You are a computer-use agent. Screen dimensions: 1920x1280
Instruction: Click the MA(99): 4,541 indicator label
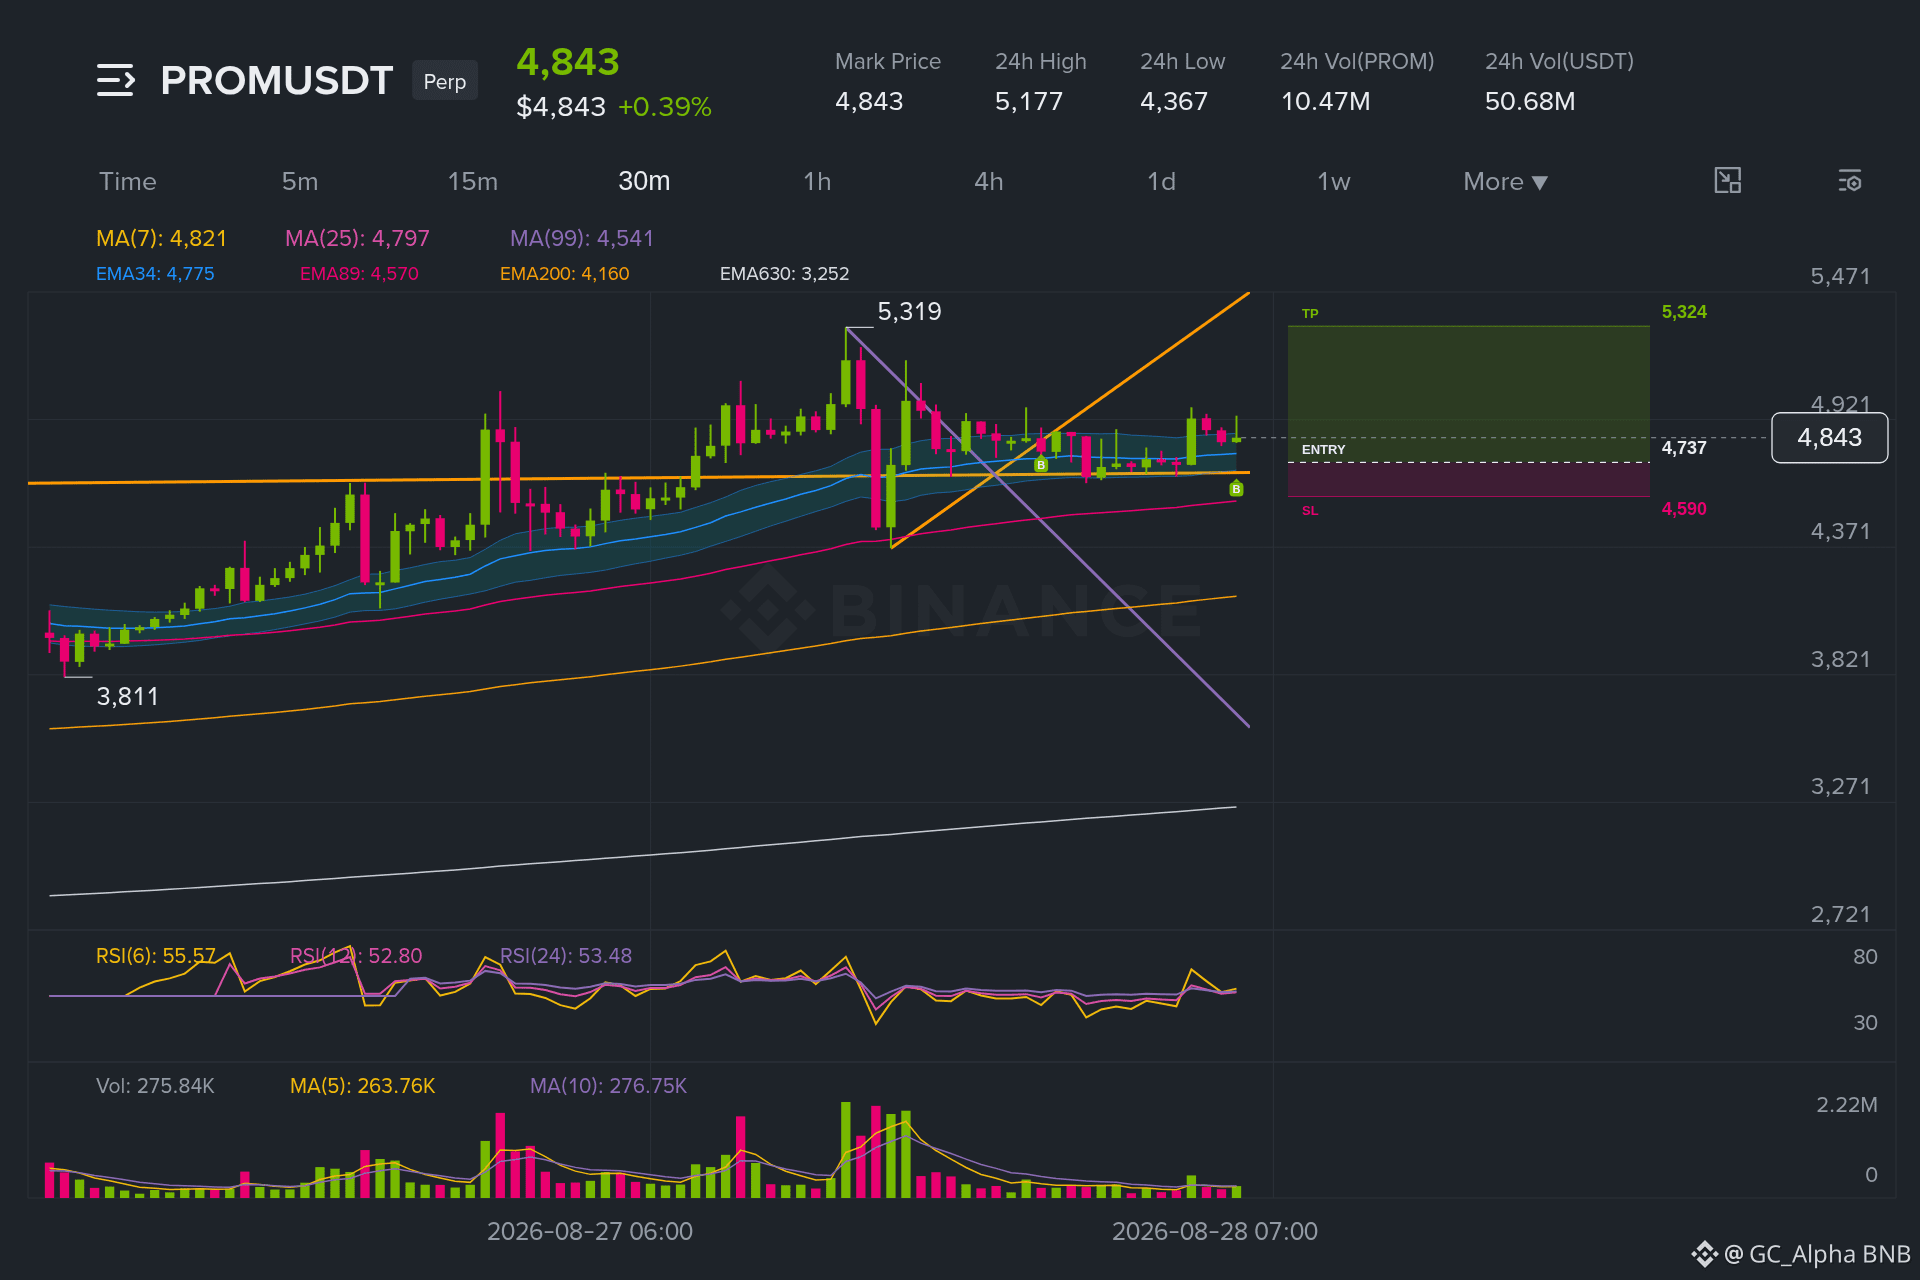coord(582,238)
